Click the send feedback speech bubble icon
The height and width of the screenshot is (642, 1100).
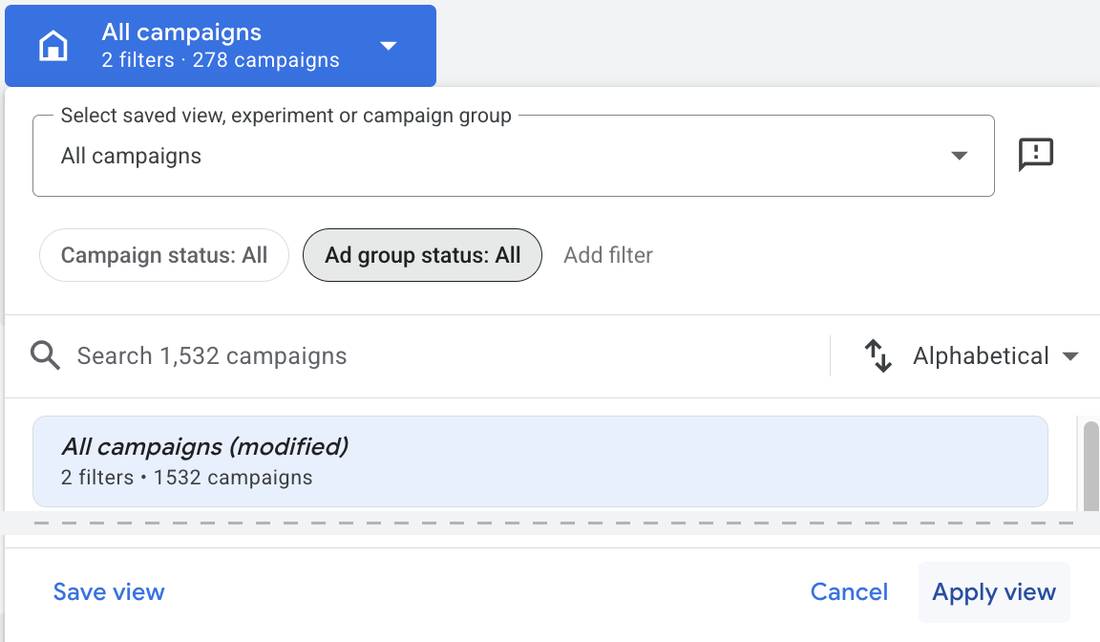pos(1035,154)
